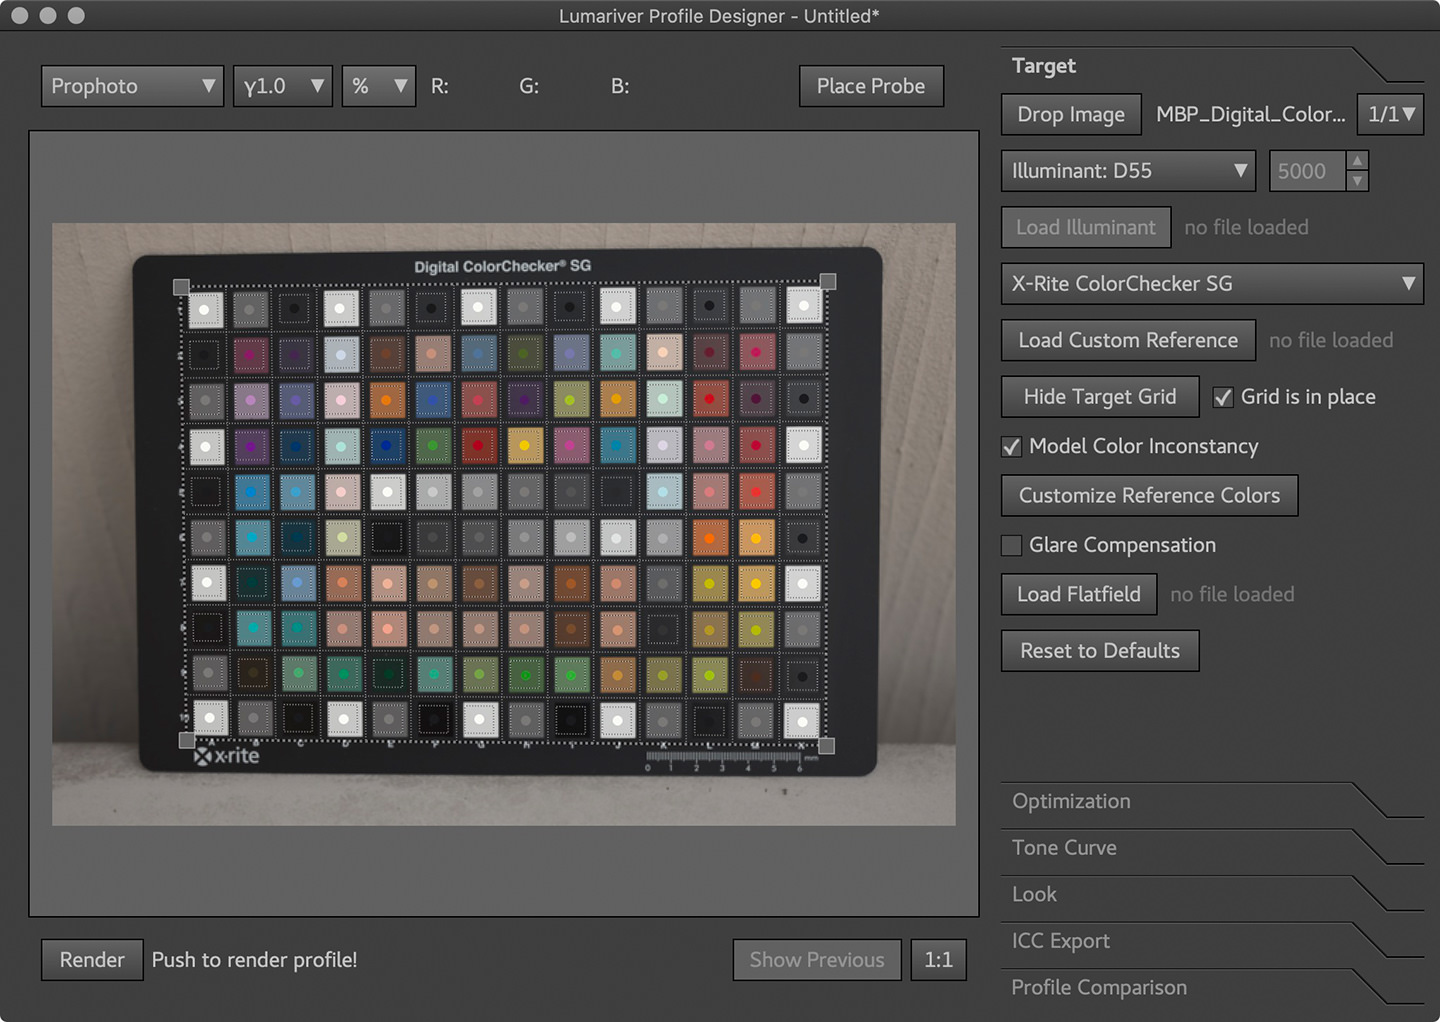Click the X-Rite logo on the chart image

(x=227, y=756)
